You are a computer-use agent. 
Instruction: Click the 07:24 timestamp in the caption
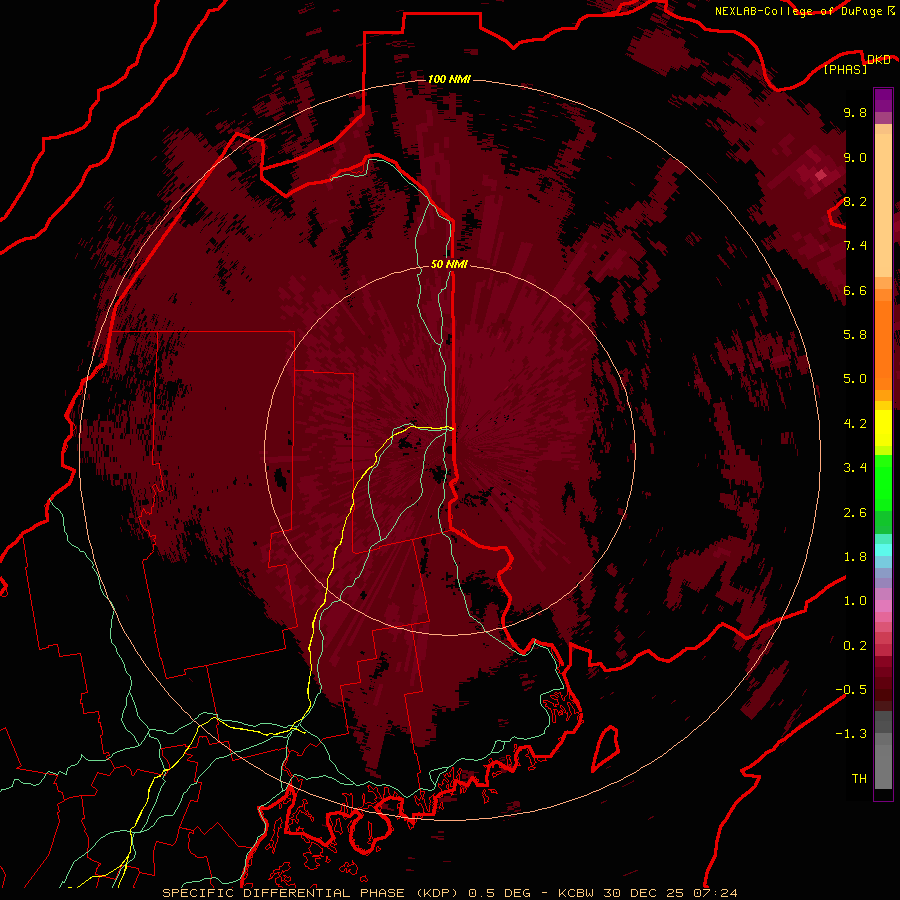(x=715, y=893)
